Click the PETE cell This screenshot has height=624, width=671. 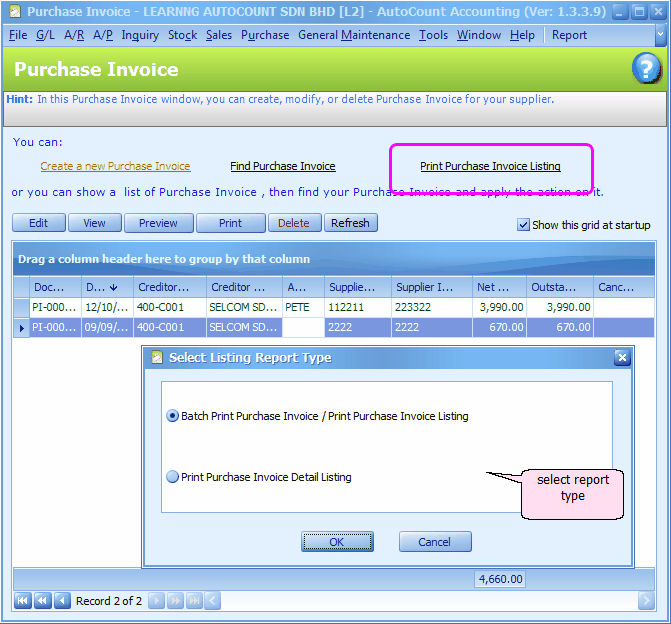click(303, 307)
